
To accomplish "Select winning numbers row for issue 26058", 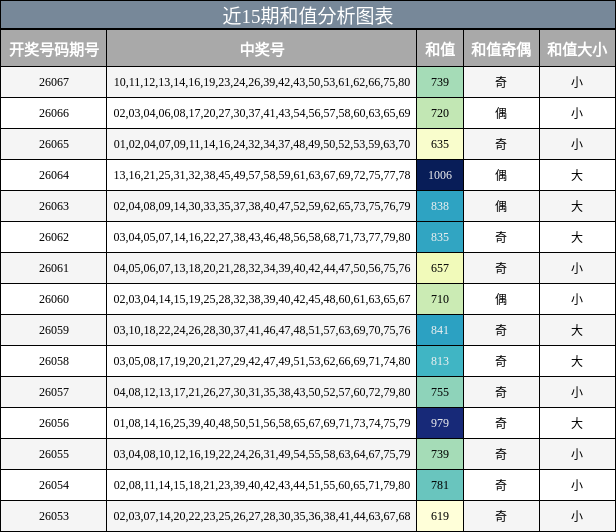I will coord(262,361).
